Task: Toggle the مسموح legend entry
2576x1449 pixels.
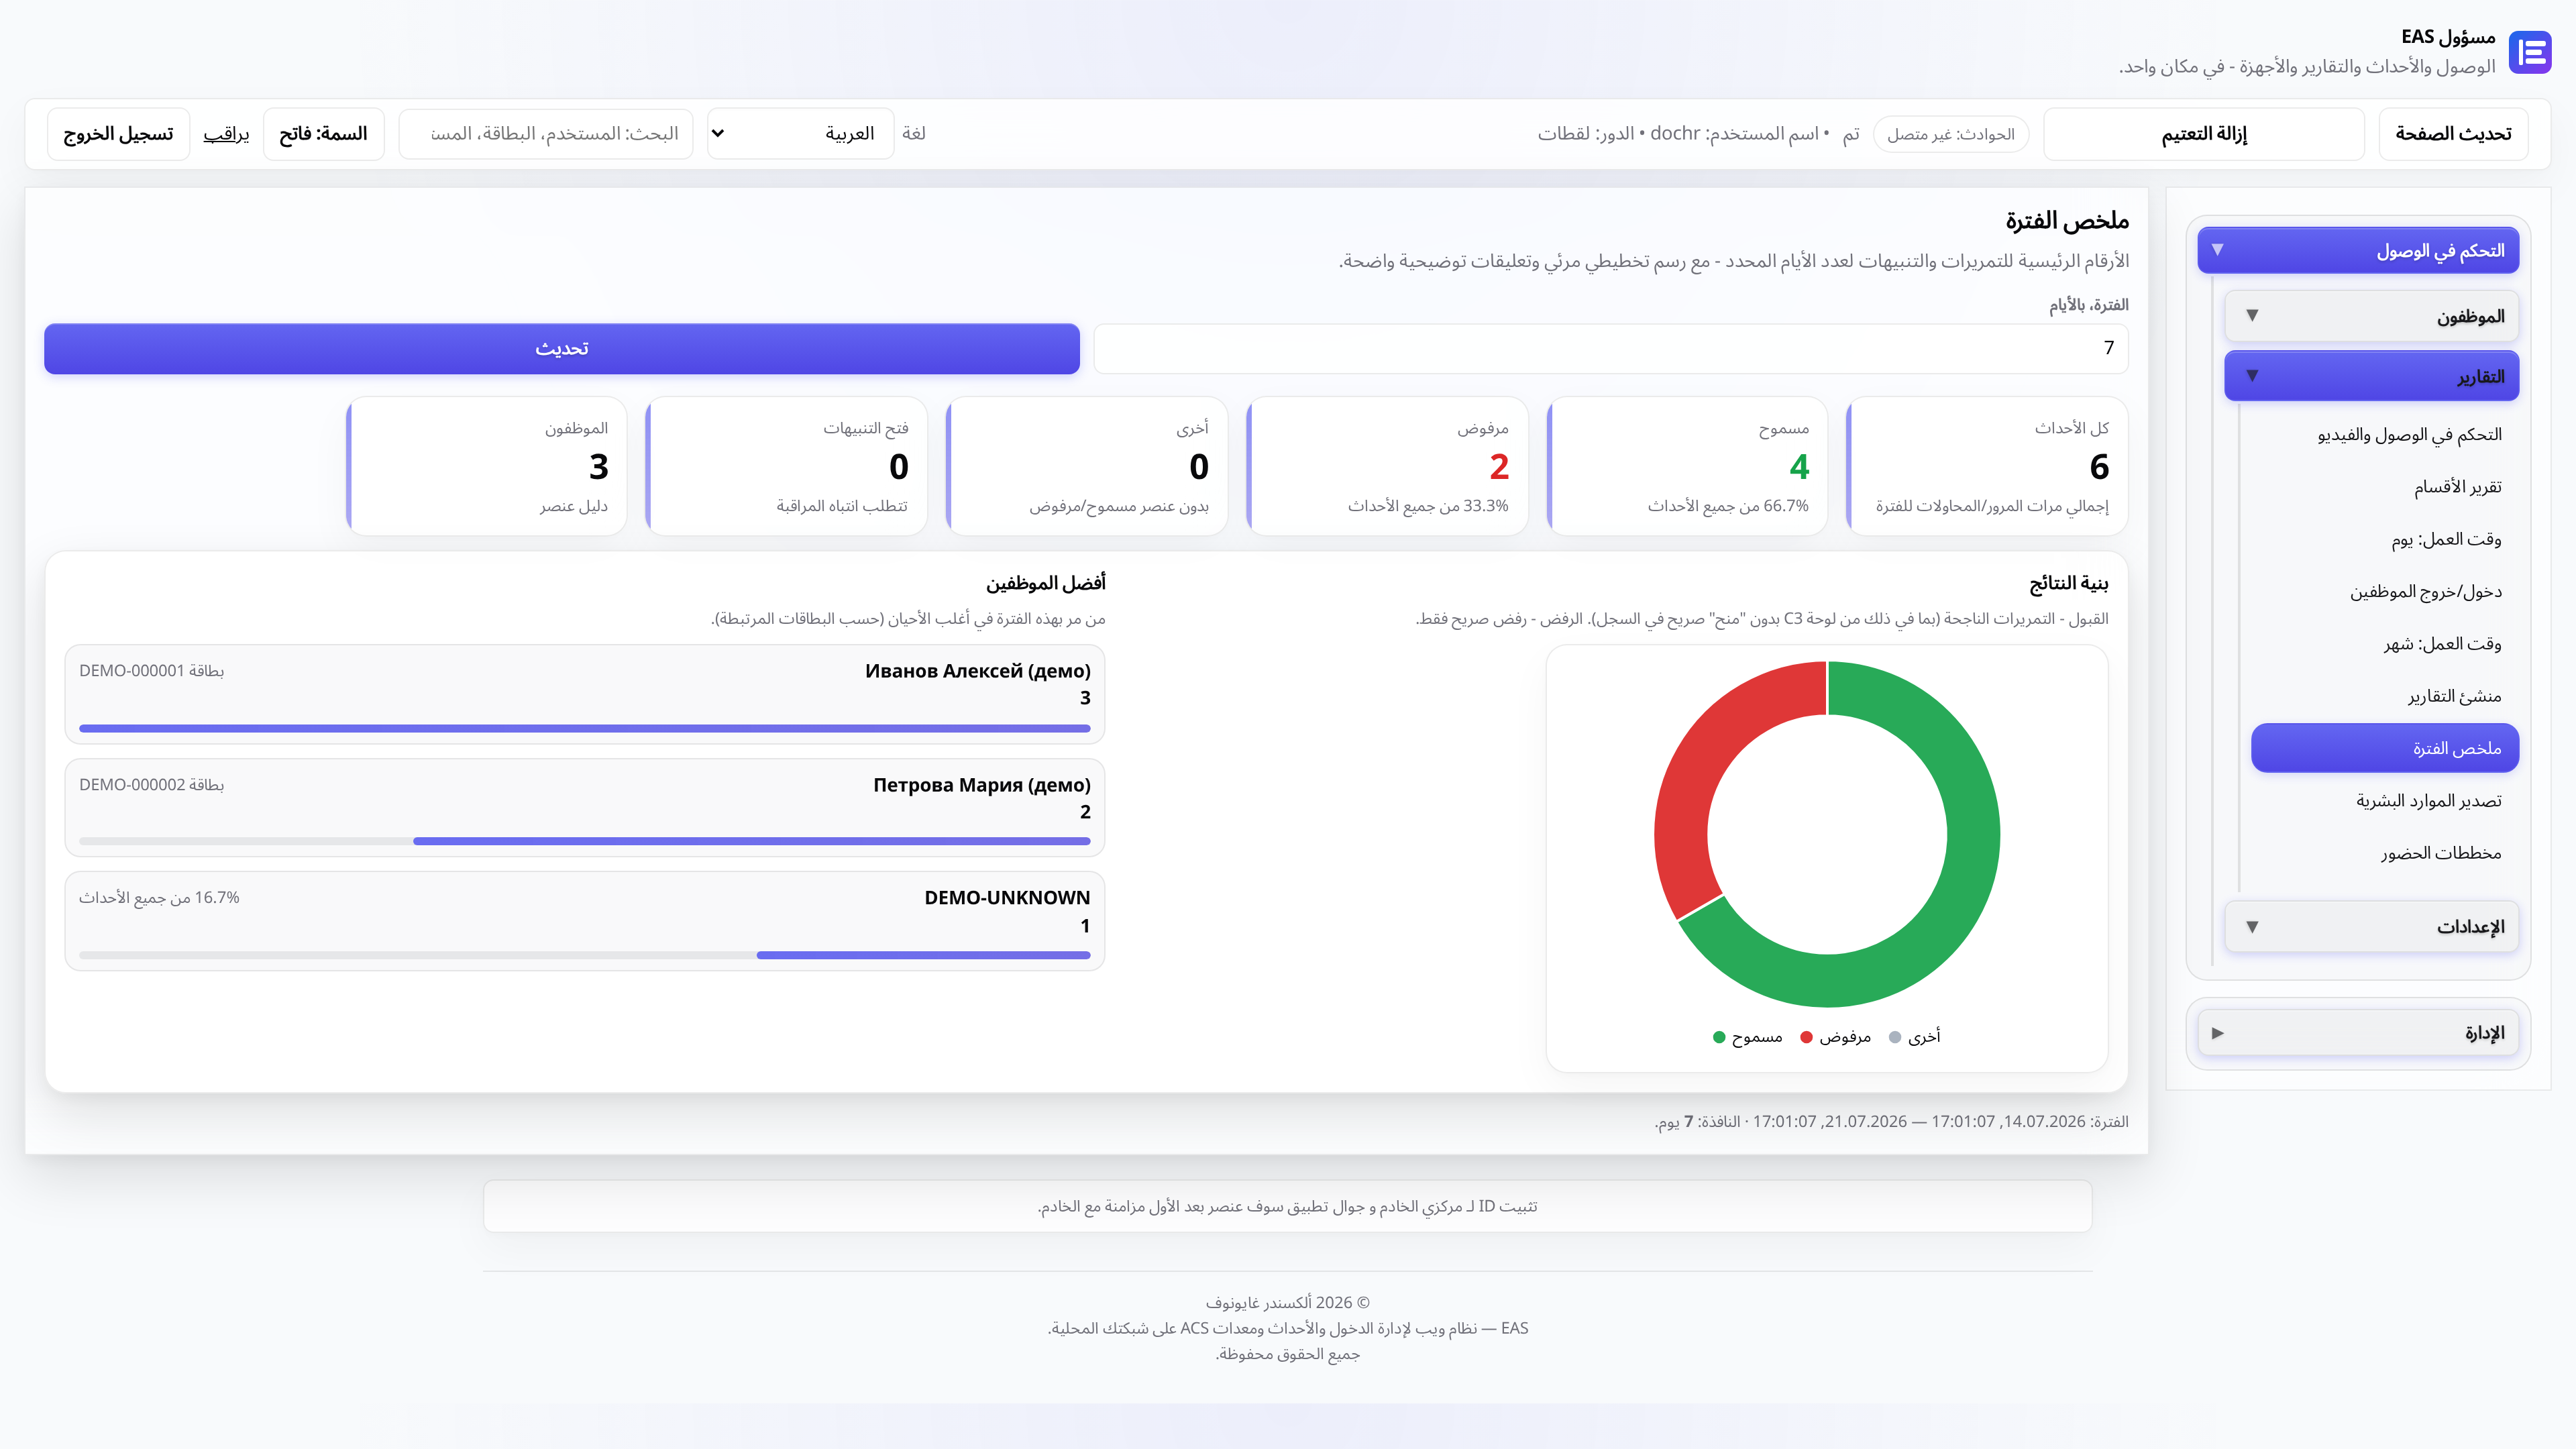Action: tap(1747, 1037)
